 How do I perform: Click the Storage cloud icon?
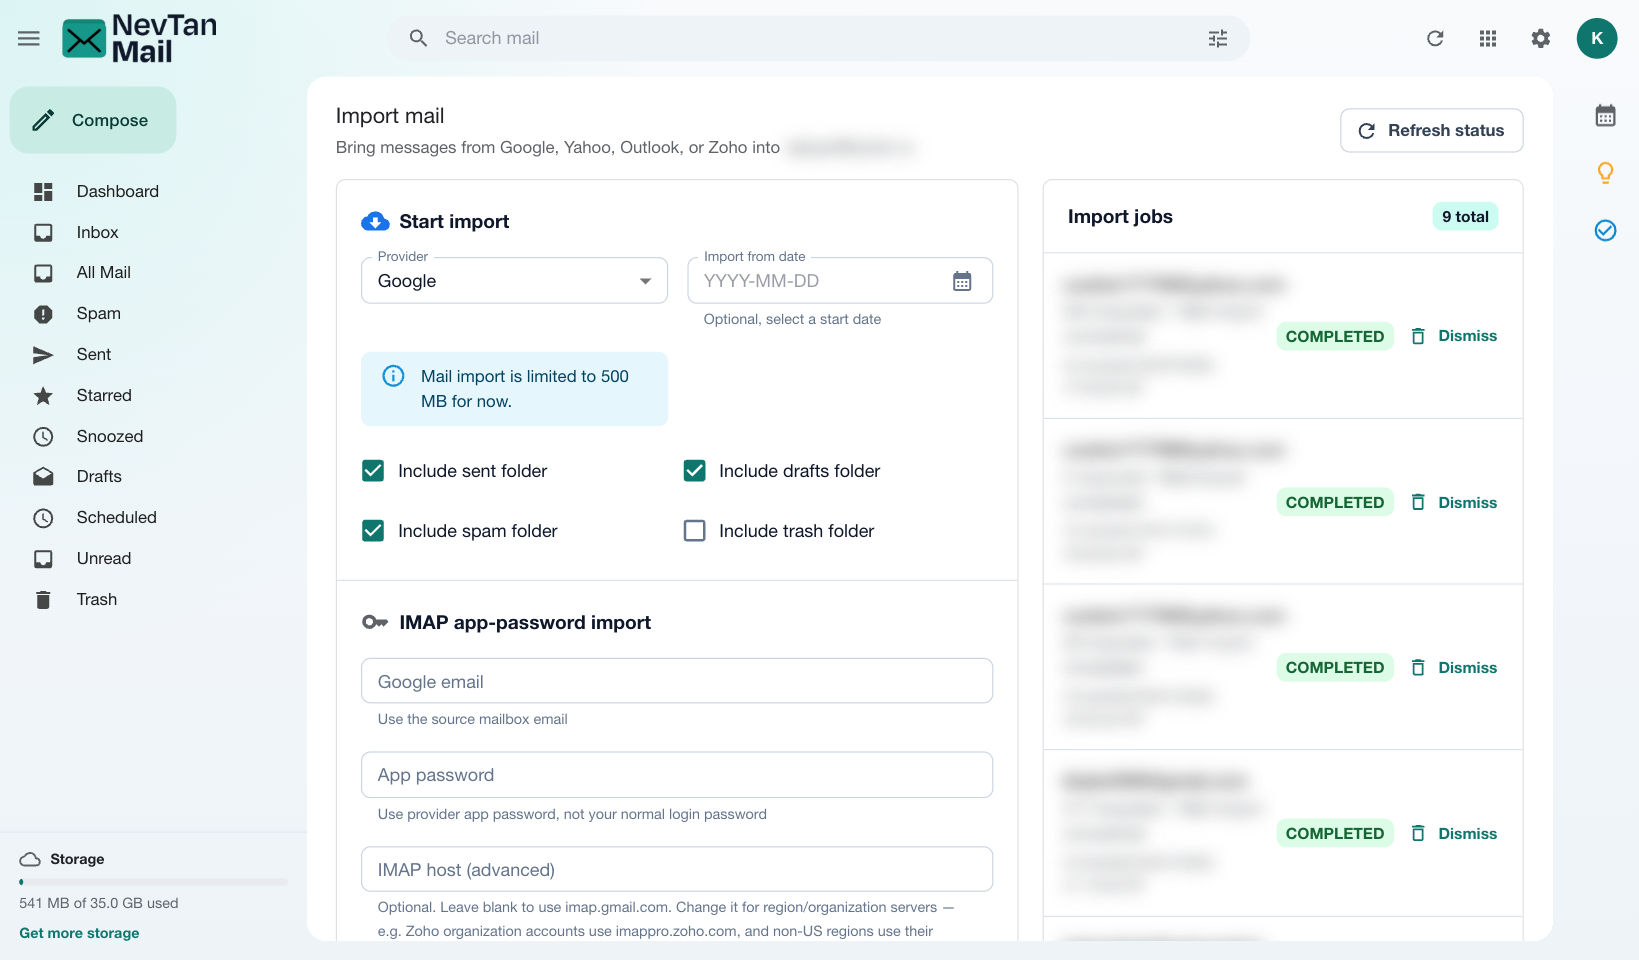point(30,859)
